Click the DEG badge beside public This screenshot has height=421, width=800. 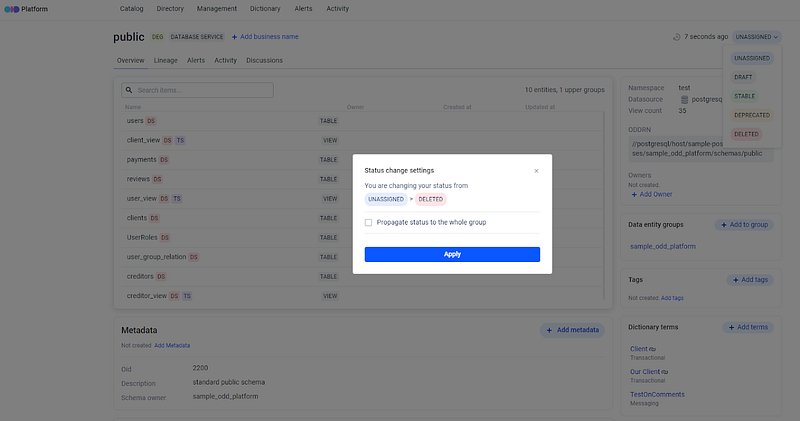(x=157, y=37)
